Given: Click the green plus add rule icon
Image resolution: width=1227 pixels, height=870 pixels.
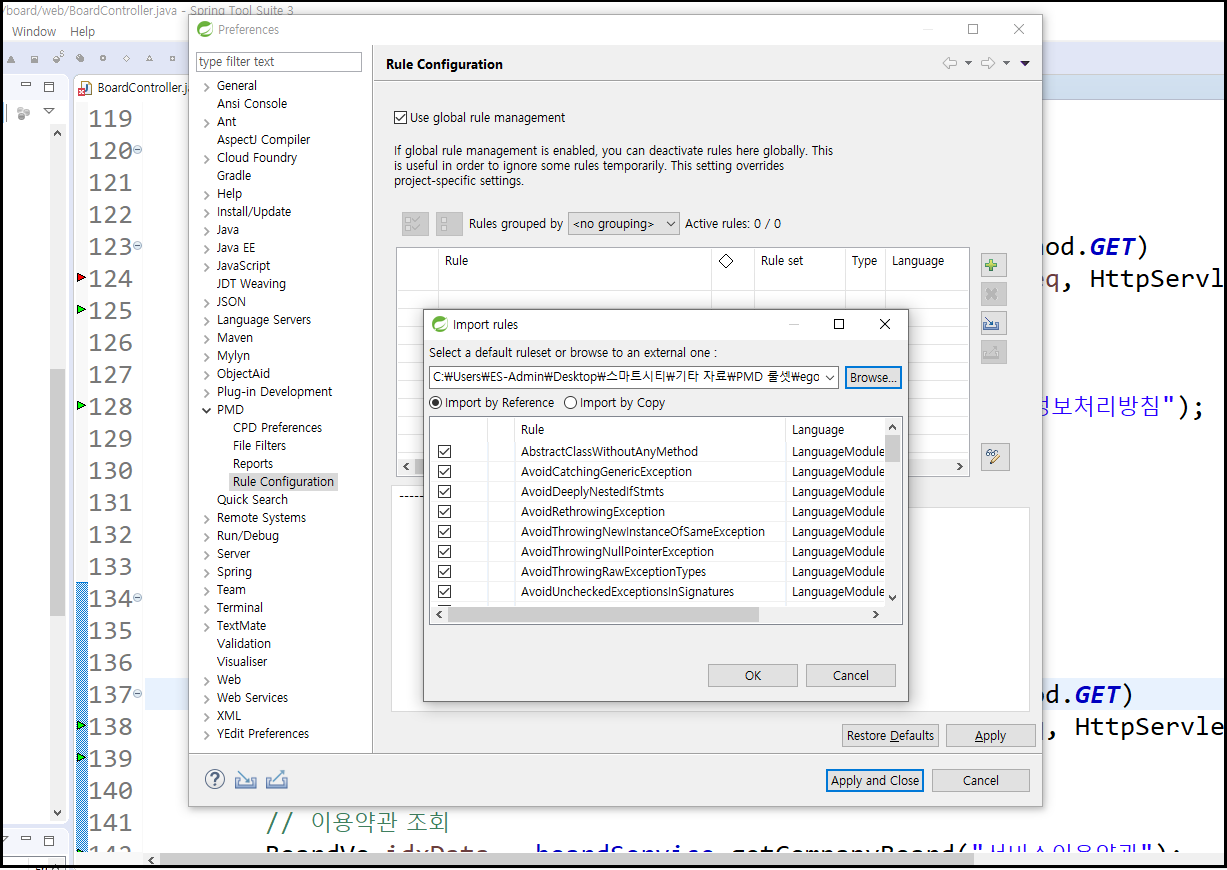Looking at the screenshot, I should point(993,265).
